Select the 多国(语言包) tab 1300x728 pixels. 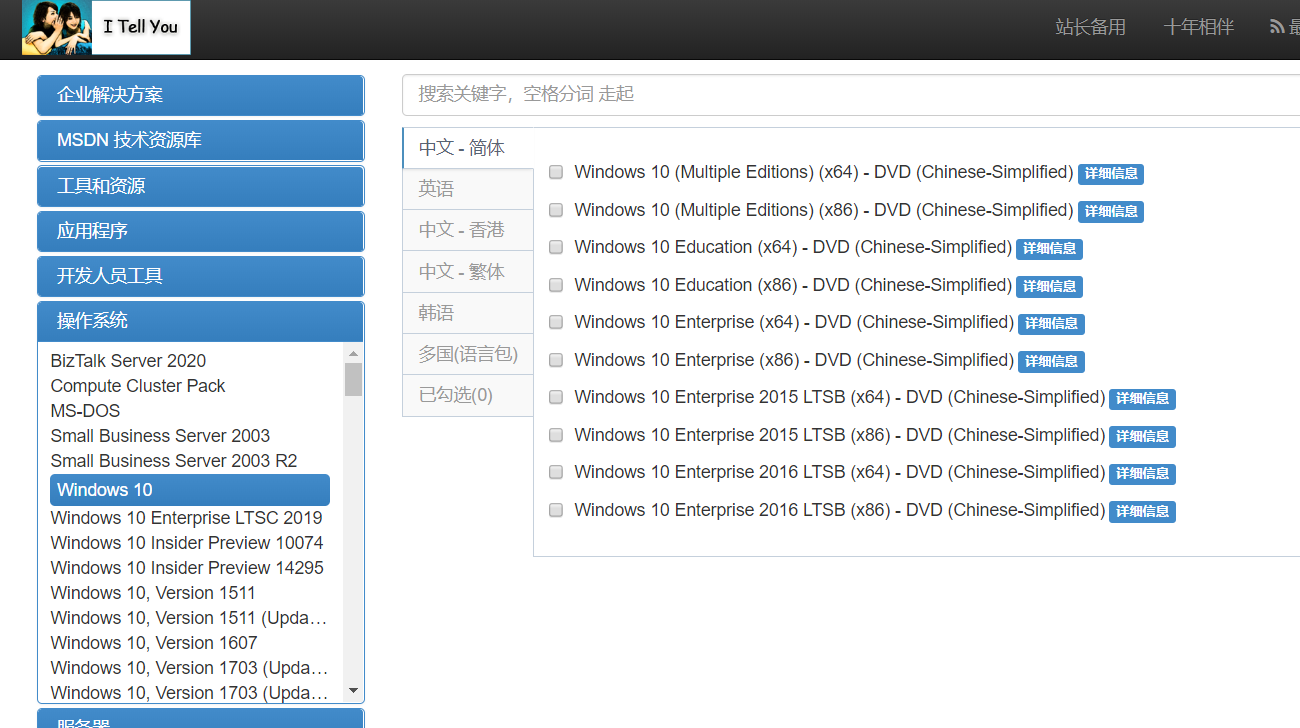coord(468,354)
